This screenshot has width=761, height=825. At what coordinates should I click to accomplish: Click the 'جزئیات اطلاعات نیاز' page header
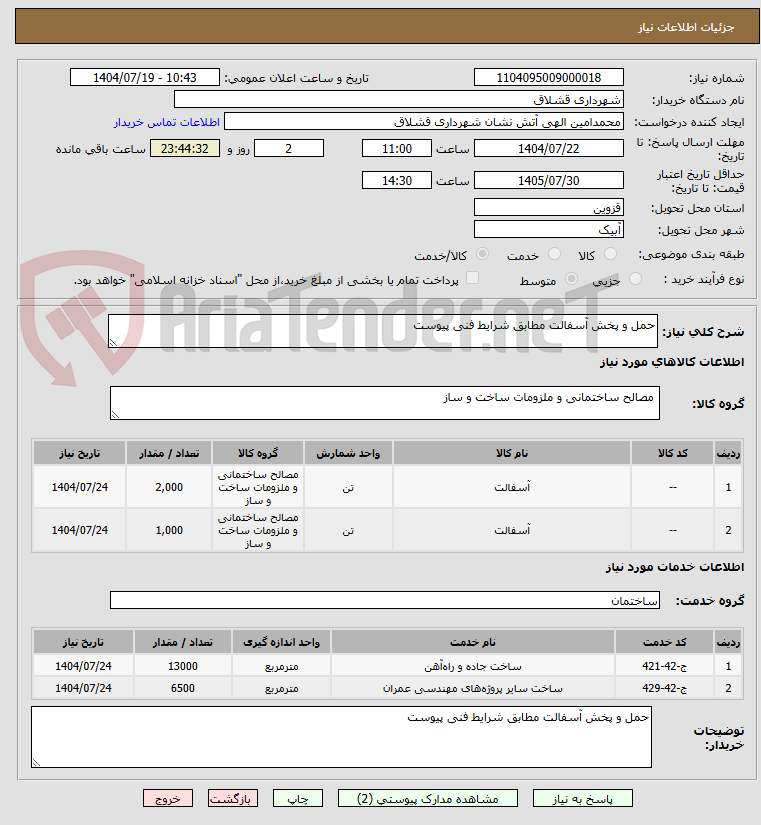coord(686,27)
